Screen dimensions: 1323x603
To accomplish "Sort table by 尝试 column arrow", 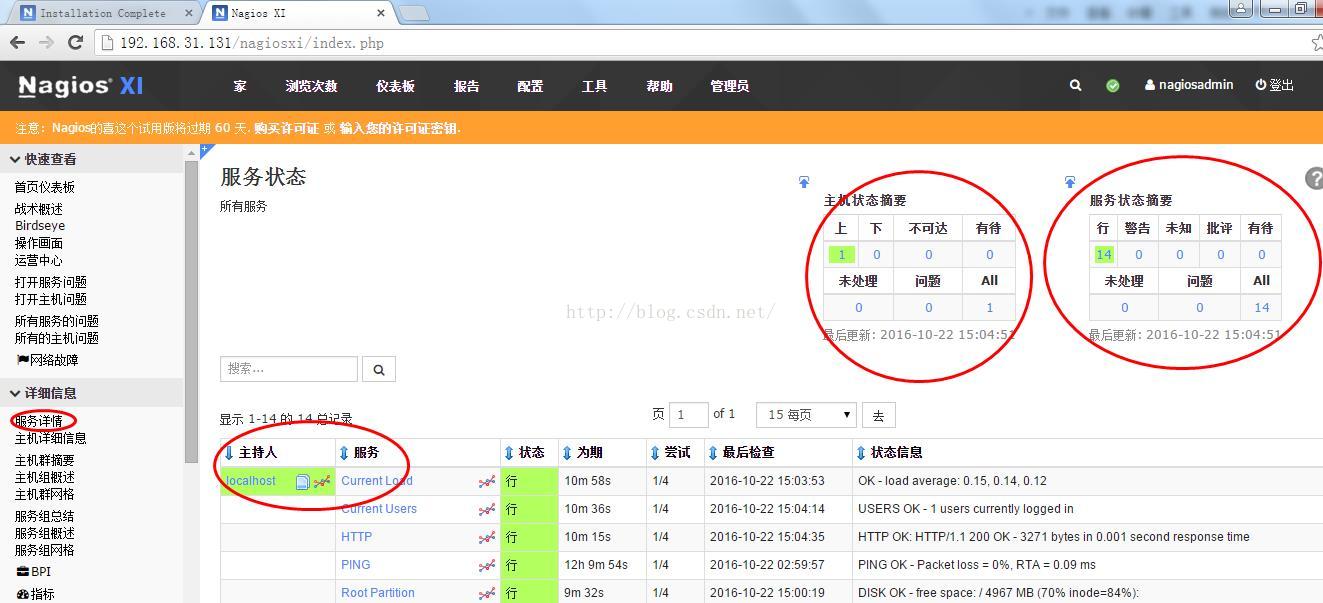I will point(655,452).
